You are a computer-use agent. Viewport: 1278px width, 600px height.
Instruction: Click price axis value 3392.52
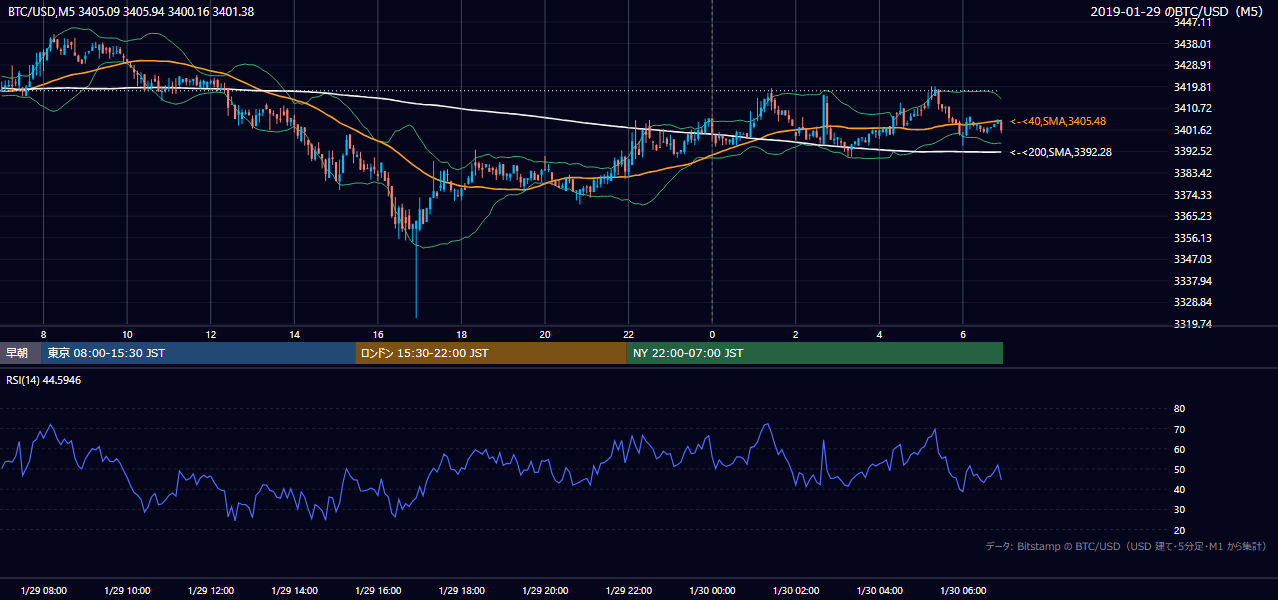[1192, 151]
